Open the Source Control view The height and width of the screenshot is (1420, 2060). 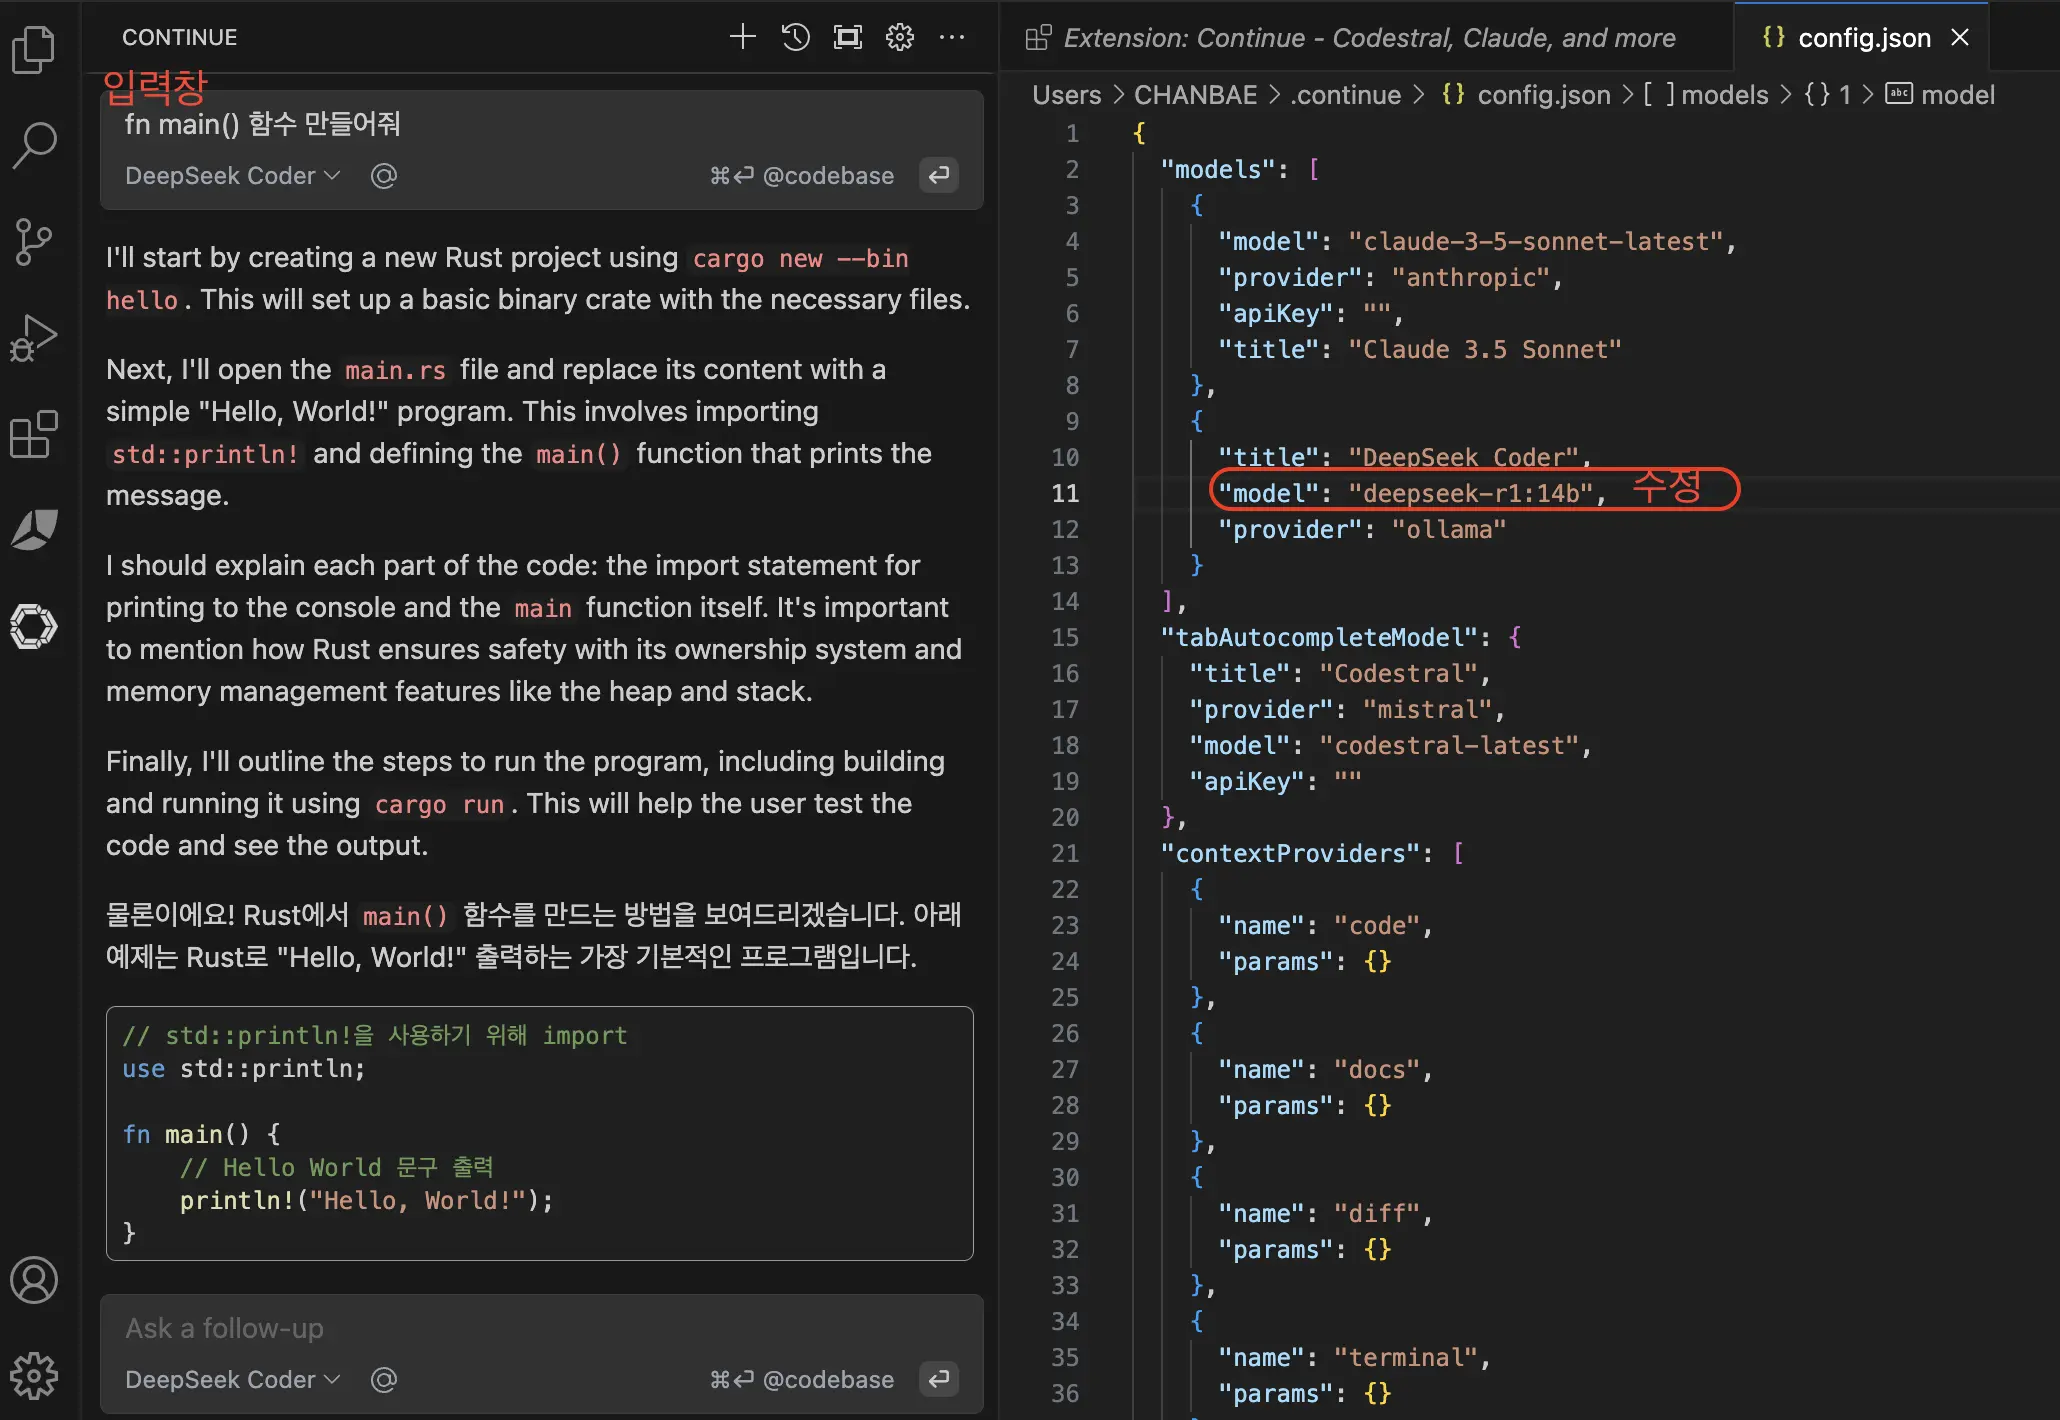tap(34, 241)
